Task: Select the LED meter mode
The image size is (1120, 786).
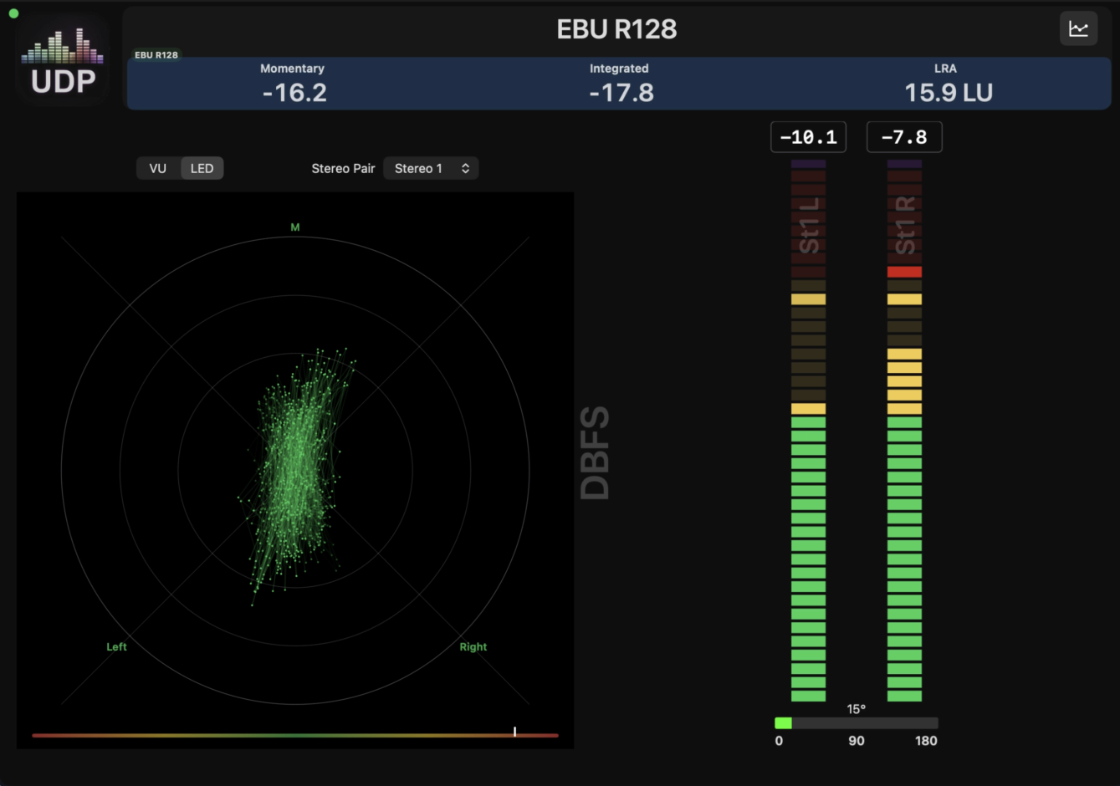Action: (x=202, y=169)
